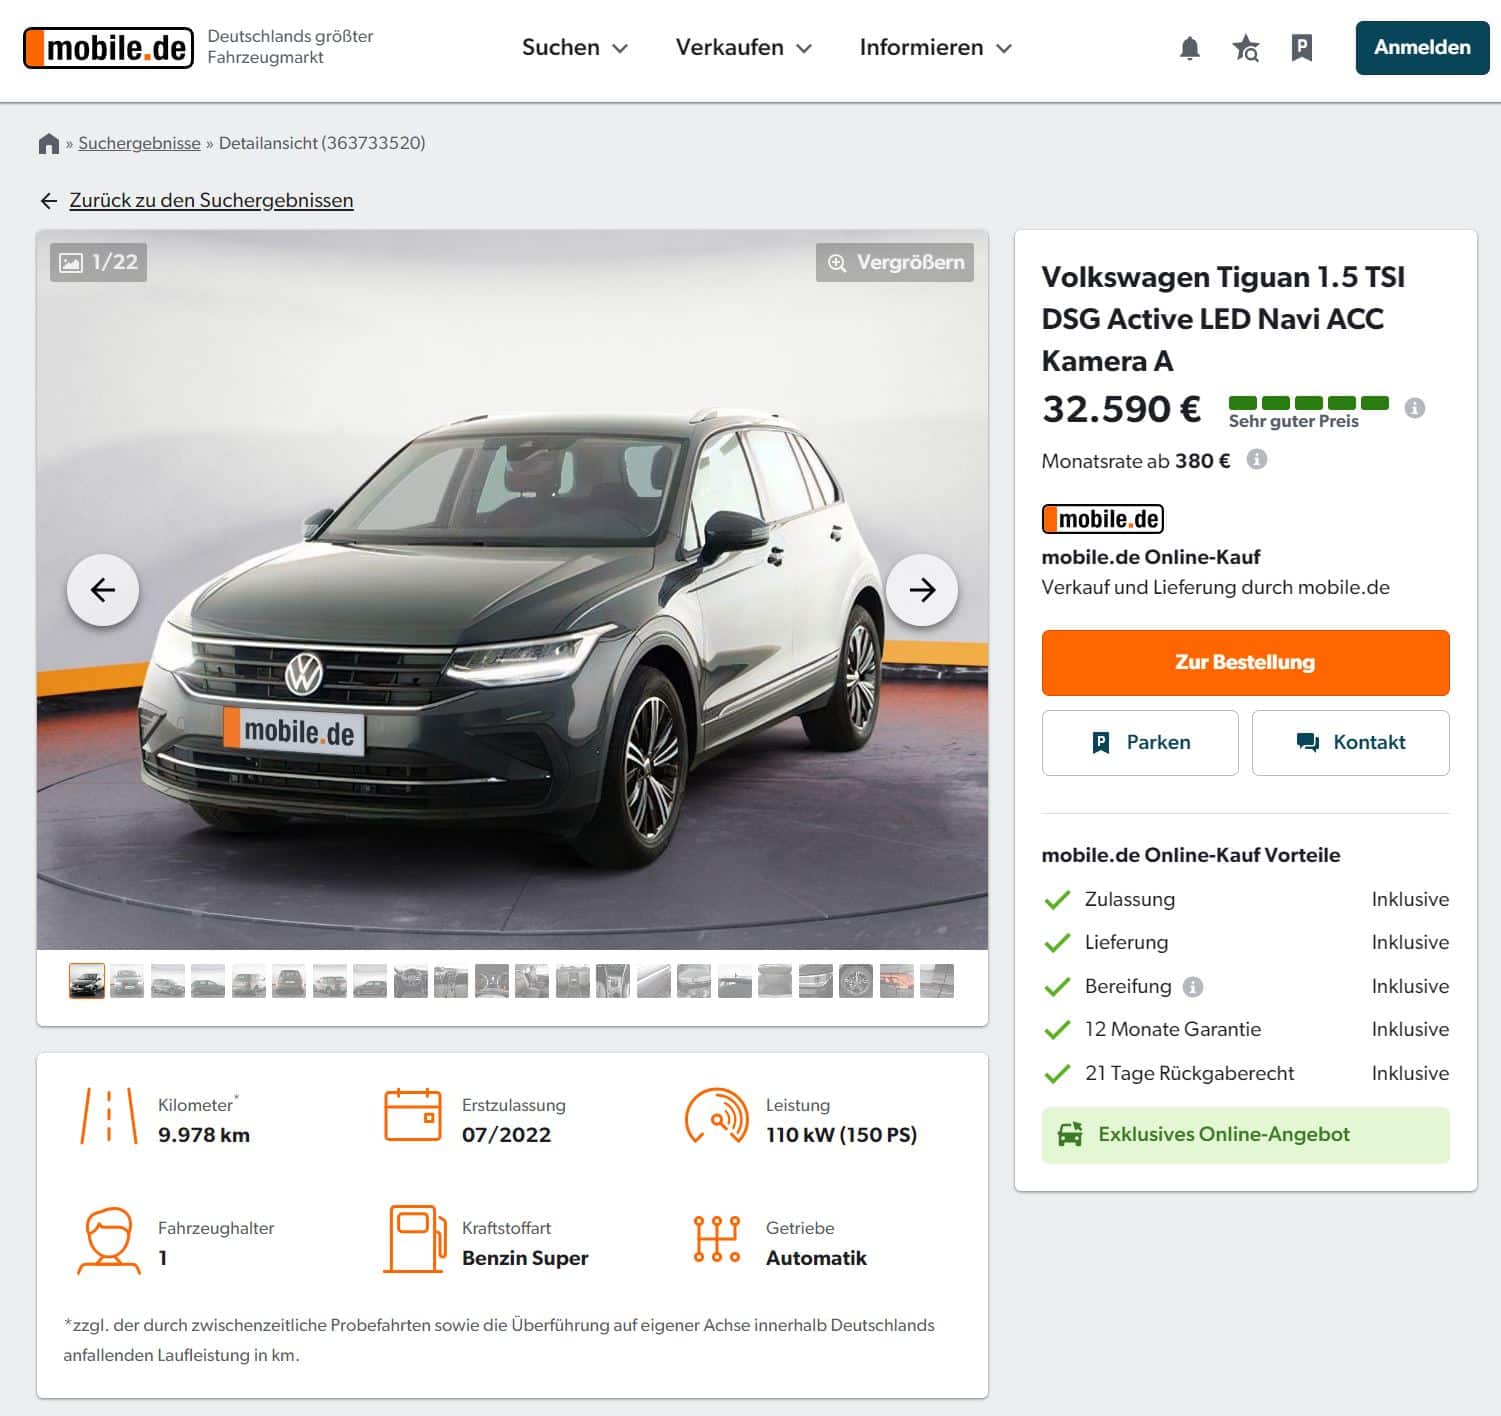1501x1416 pixels.
Task: Click Monatsrate ab 380 € text
Action: coord(1136,461)
